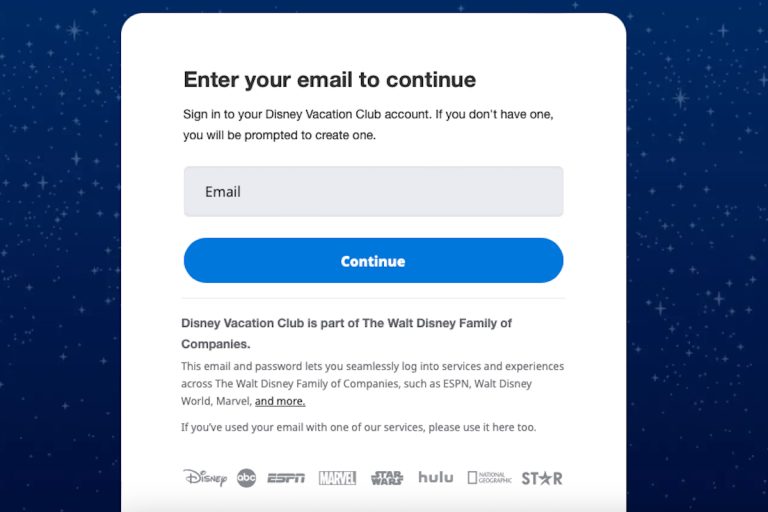Open the "and more." link
This screenshot has height=512, width=768.
(x=280, y=401)
